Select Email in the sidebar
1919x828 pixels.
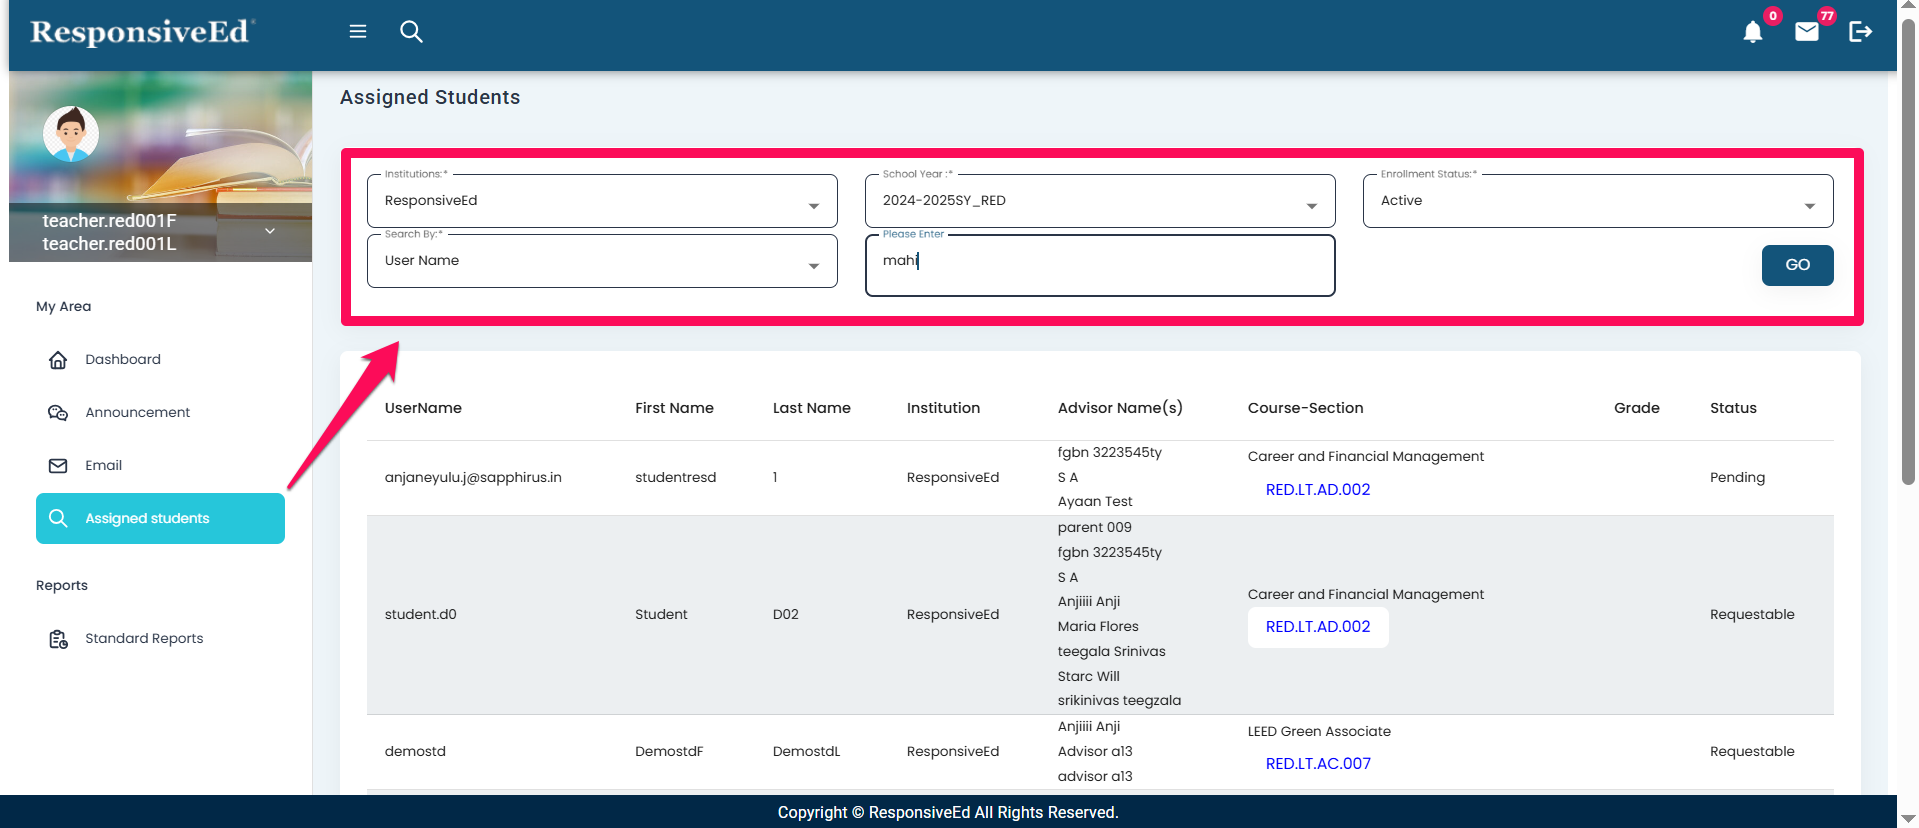(103, 465)
